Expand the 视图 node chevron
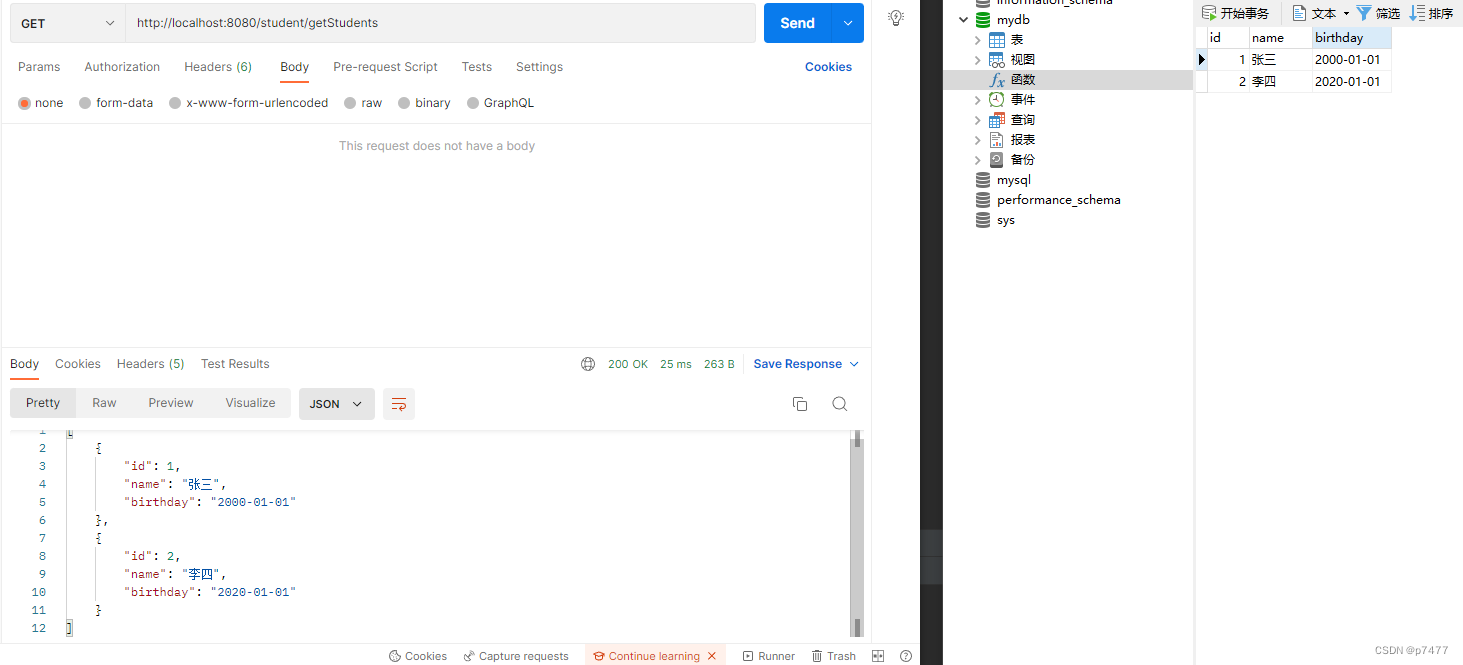The image size is (1463, 665). pyautogui.click(x=977, y=60)
